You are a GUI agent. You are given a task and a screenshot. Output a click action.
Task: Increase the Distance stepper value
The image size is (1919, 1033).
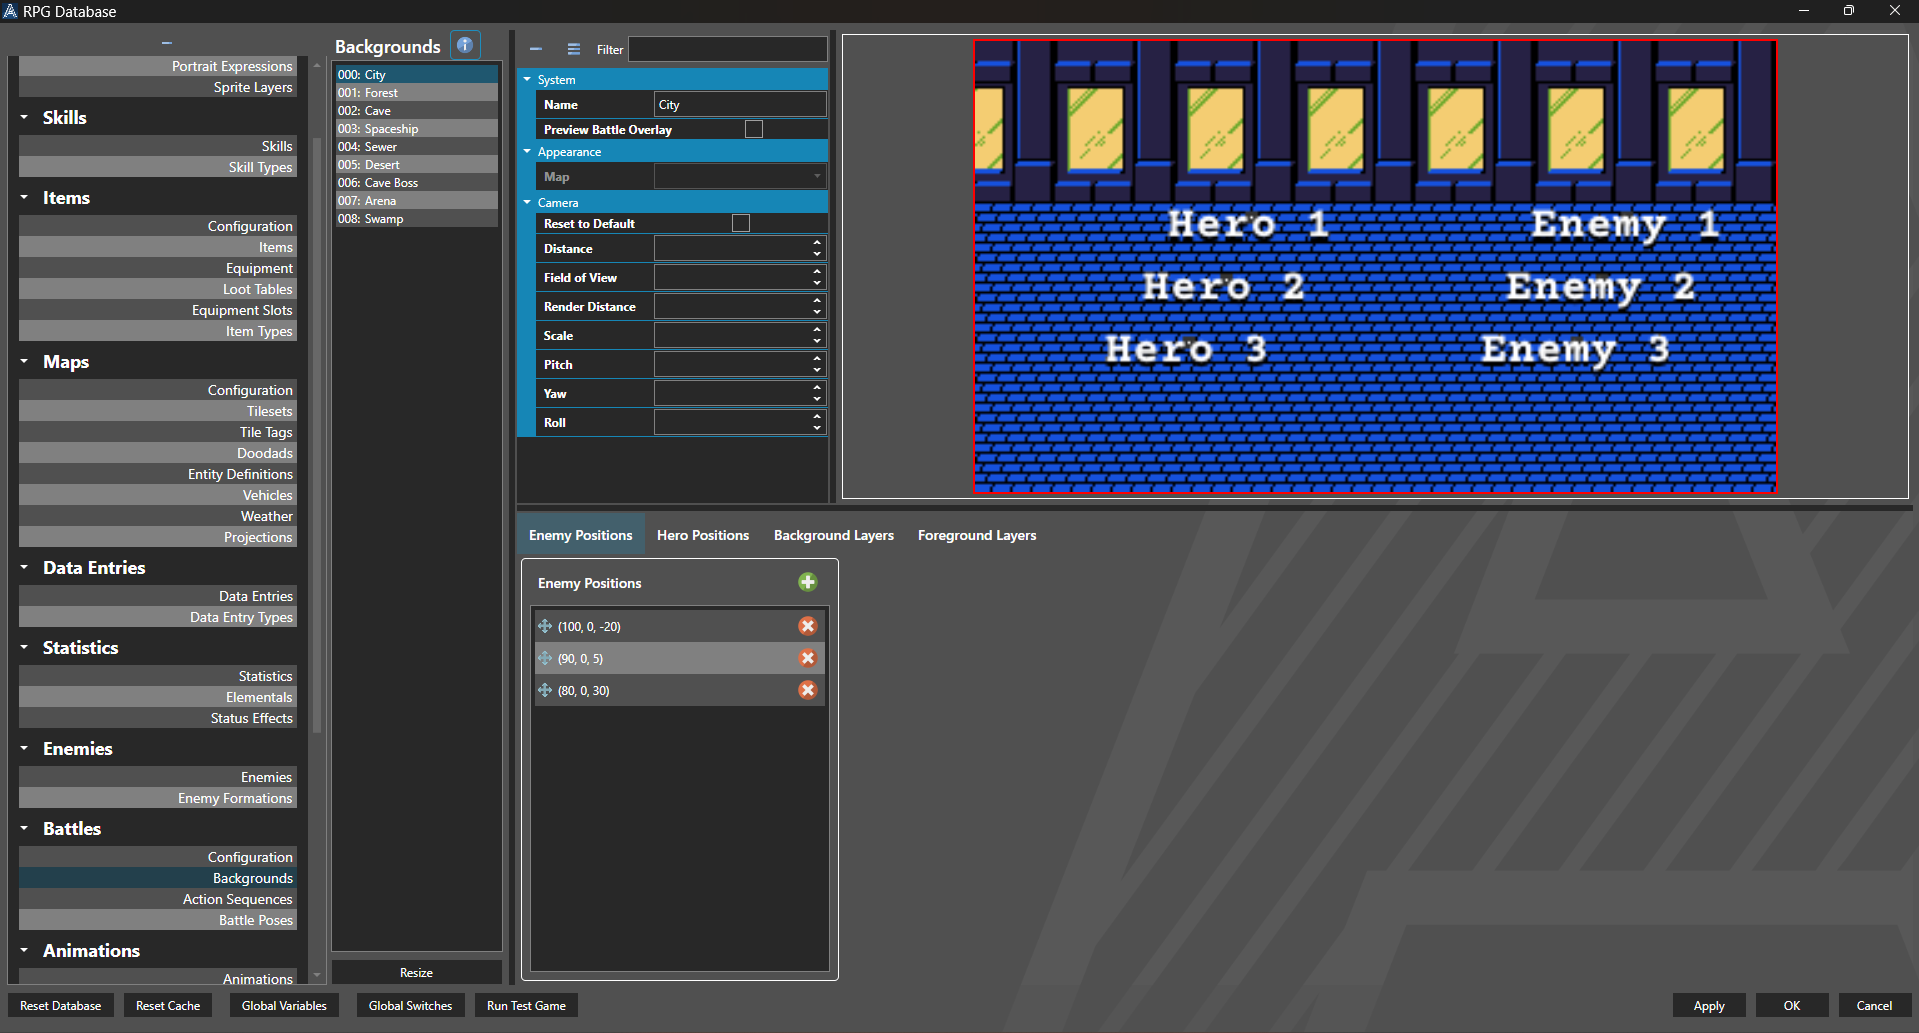tap(817, 243)
